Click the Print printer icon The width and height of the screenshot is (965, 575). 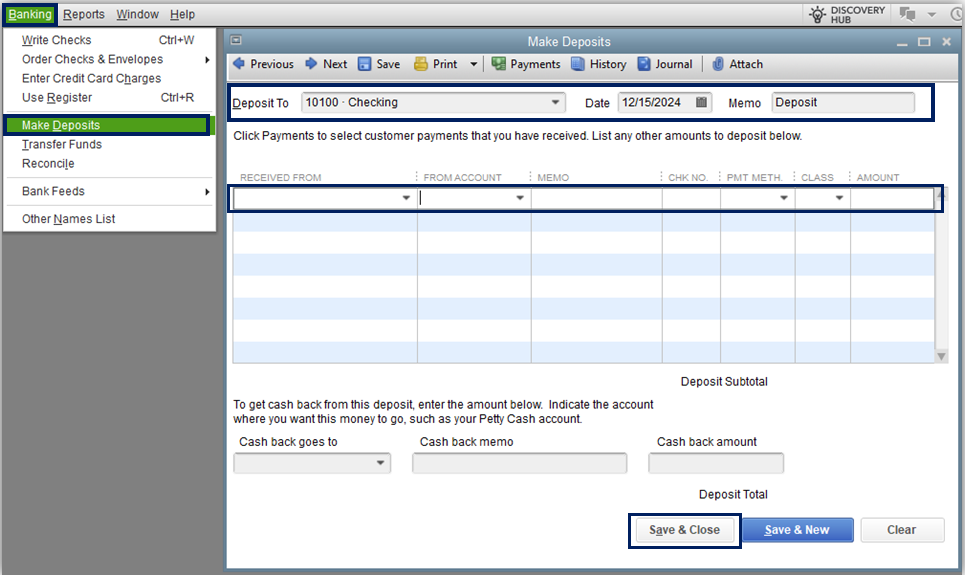click(x=421, y=64)
